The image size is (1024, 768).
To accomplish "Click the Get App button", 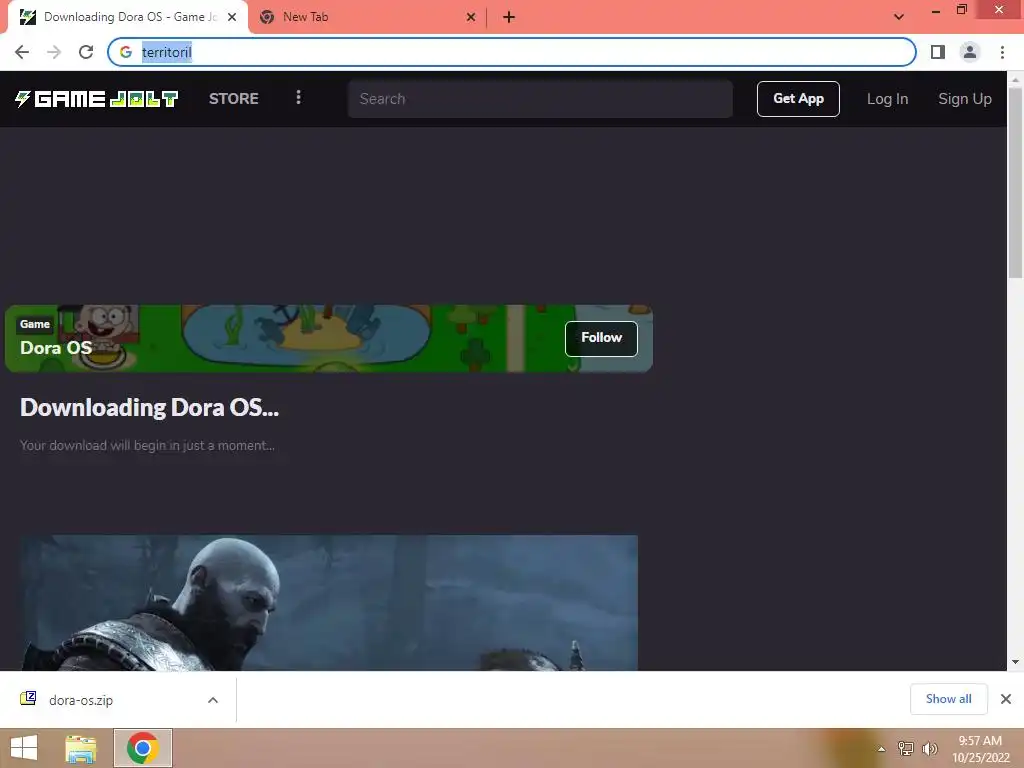I will [x=798, y=99].
